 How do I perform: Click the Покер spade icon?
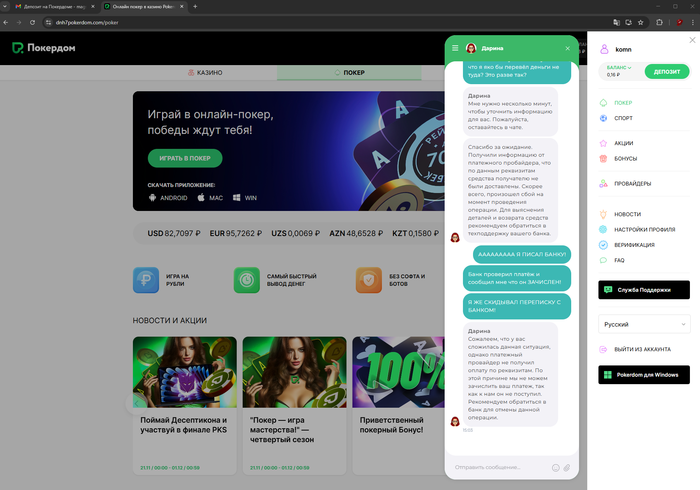(x=603, y=103)
